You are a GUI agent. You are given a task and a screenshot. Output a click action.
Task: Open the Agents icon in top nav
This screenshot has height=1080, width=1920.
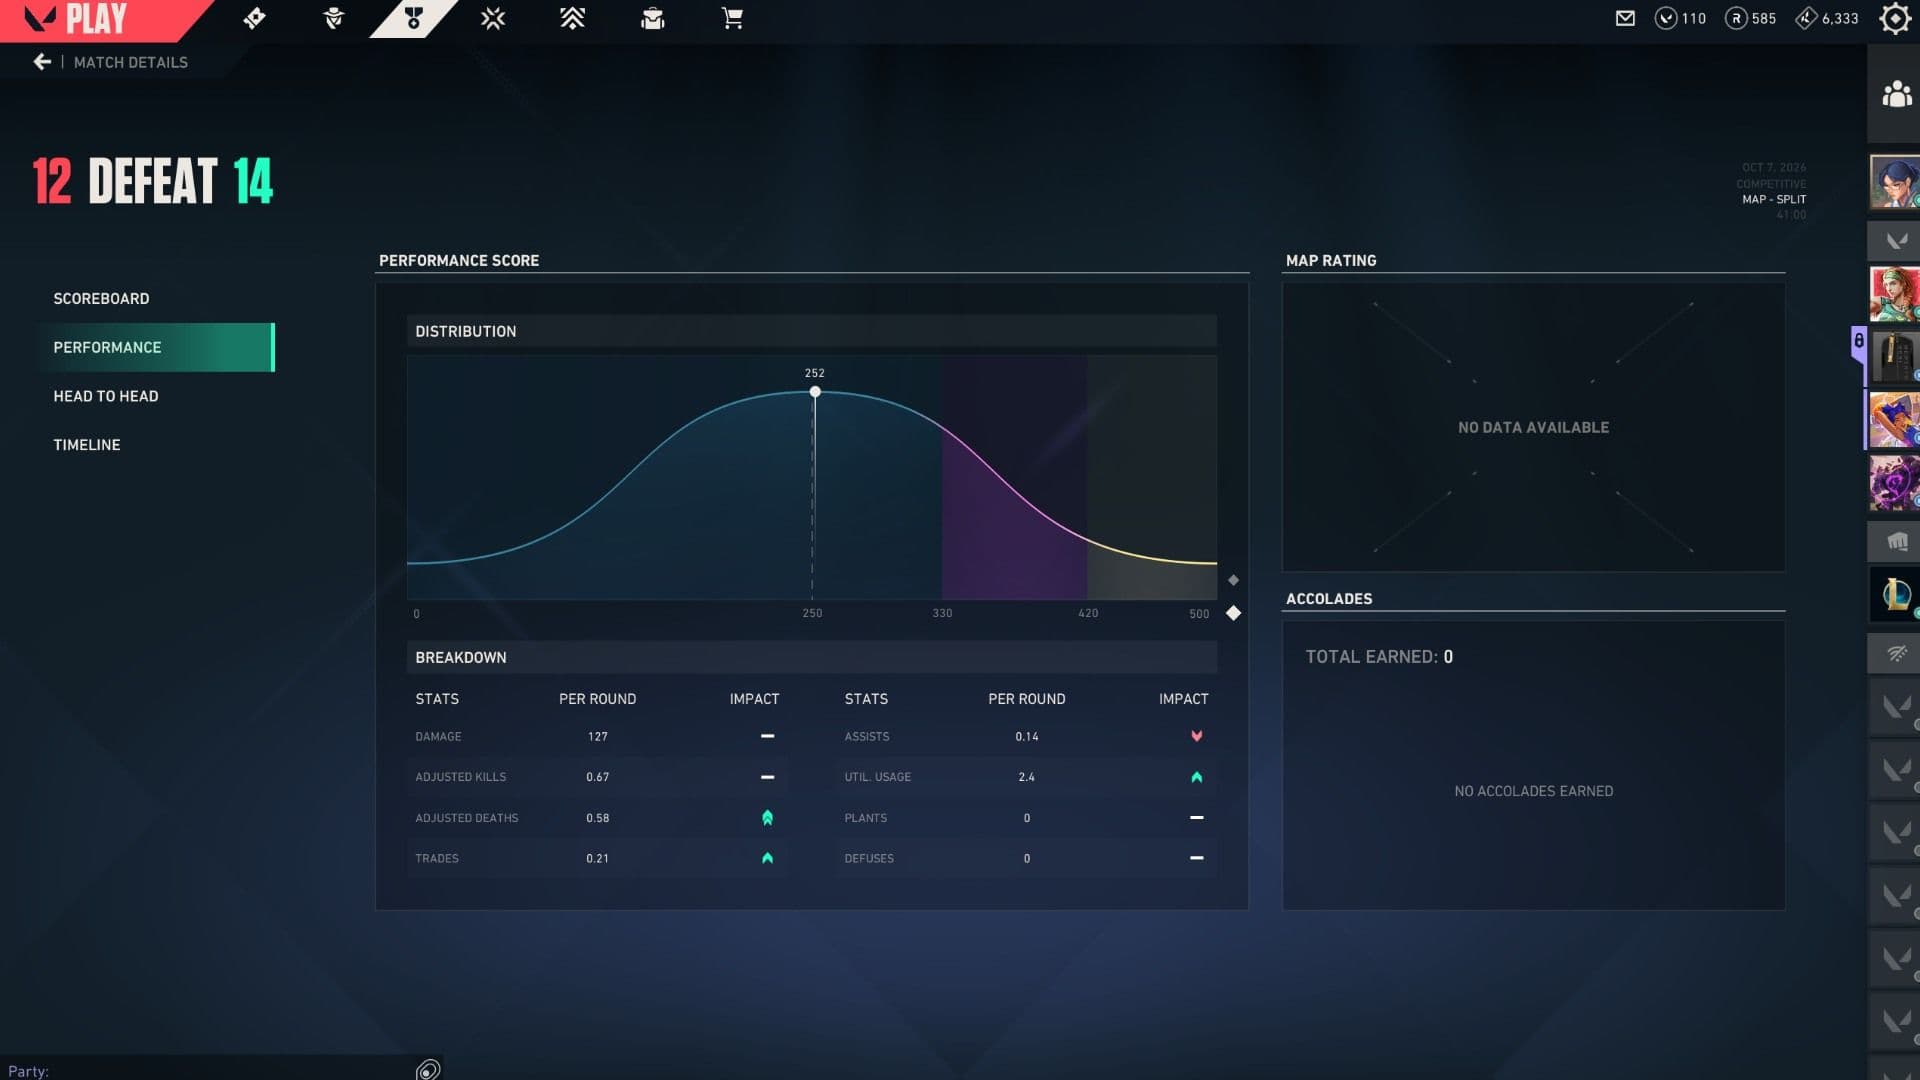click(334, 18)
